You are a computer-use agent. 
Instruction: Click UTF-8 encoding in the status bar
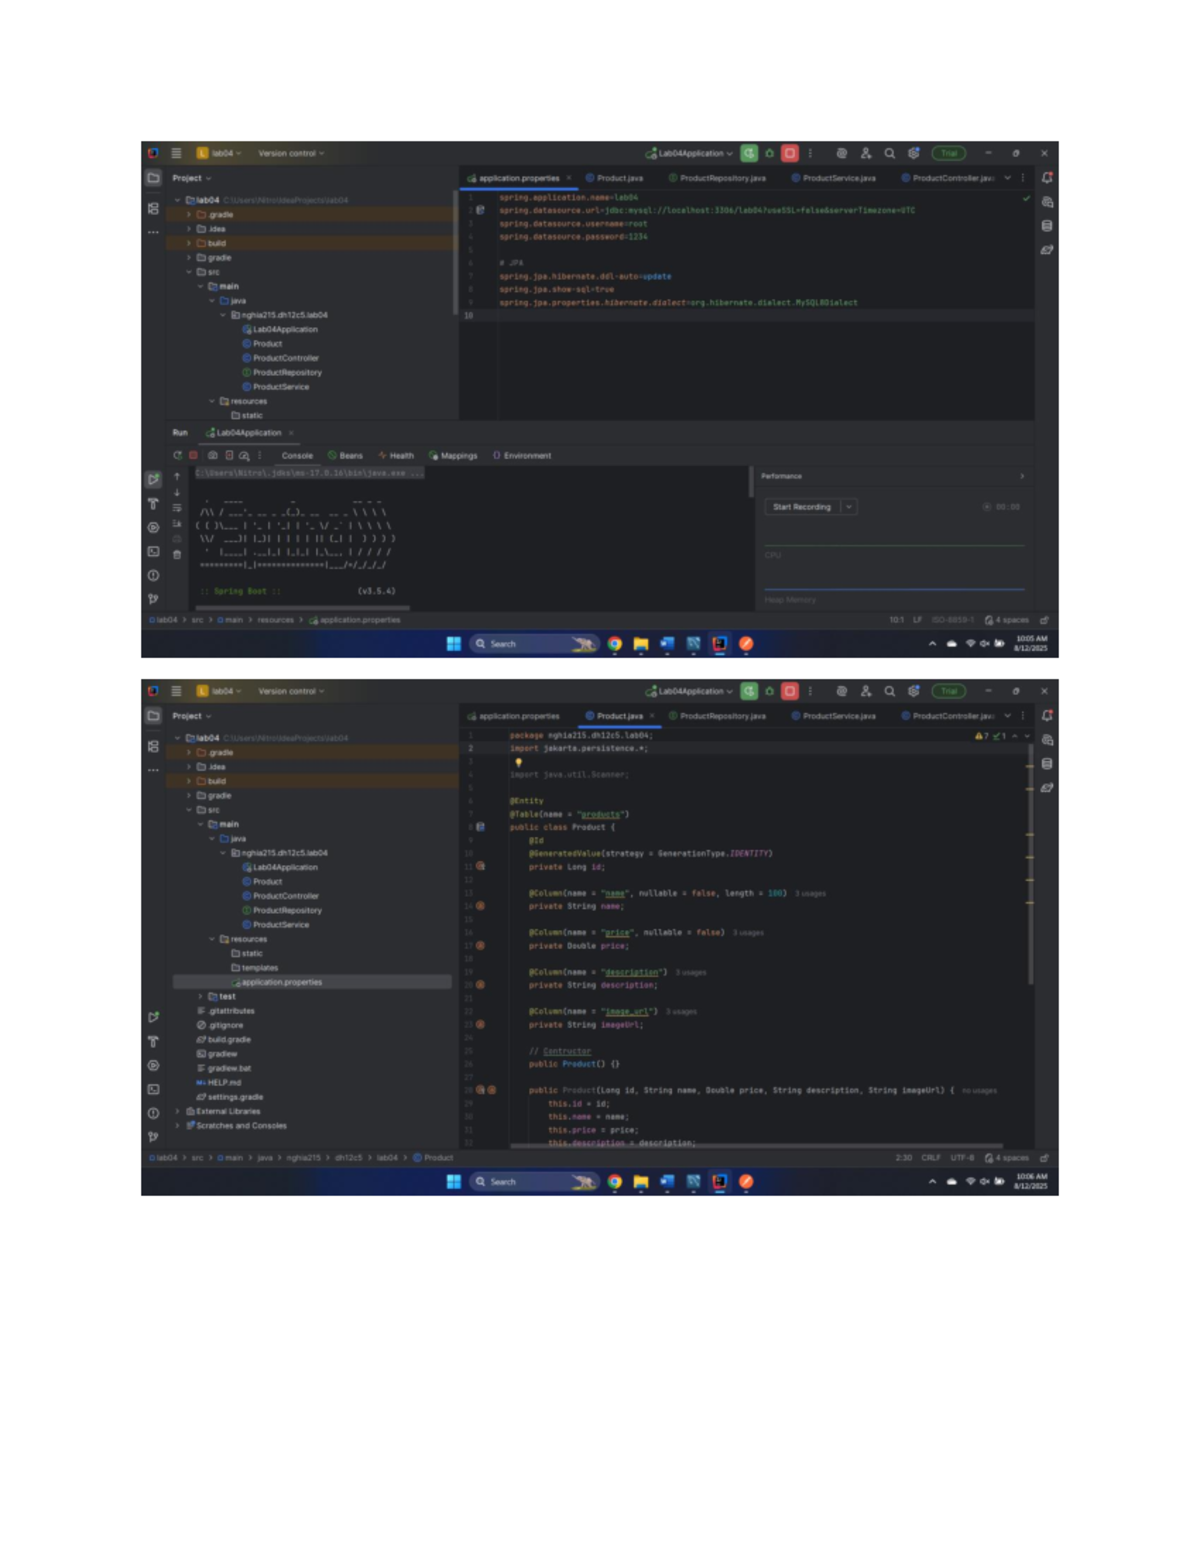[x=962, y=1158]
